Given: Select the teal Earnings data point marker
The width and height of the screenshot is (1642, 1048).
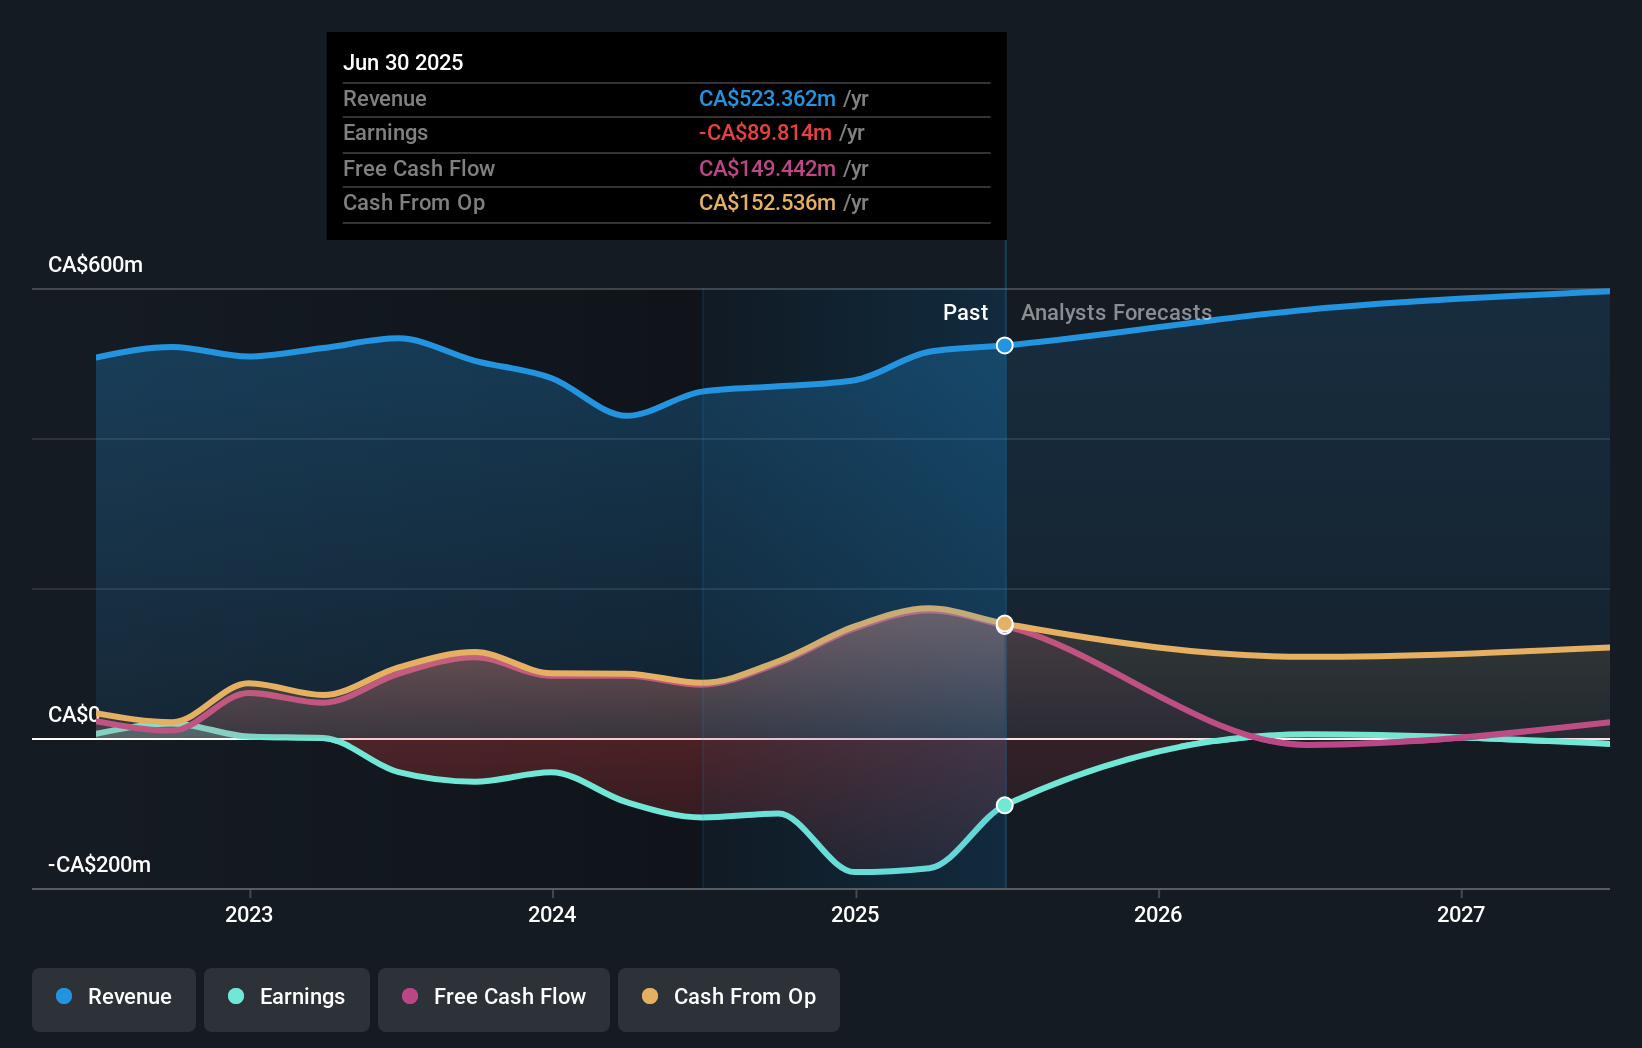Looking at the screenshot, I should point(1004,804).
